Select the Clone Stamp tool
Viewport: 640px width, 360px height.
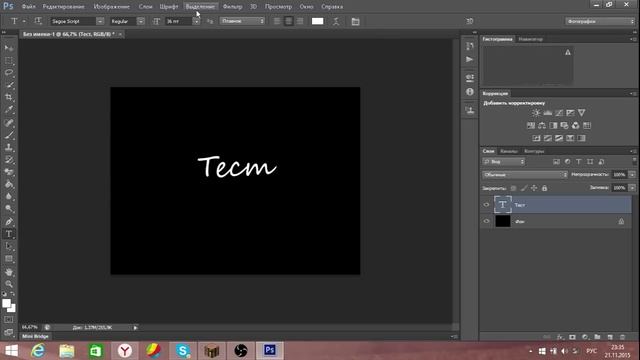pyautogui.click(x=9, y=147)
